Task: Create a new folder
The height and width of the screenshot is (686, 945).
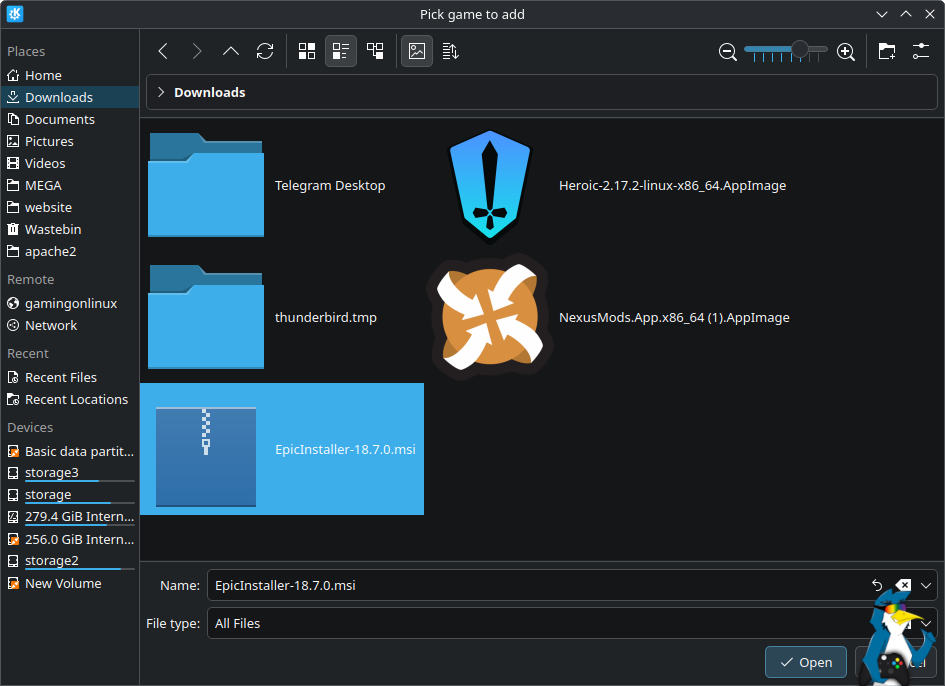Action: (887, 51)
